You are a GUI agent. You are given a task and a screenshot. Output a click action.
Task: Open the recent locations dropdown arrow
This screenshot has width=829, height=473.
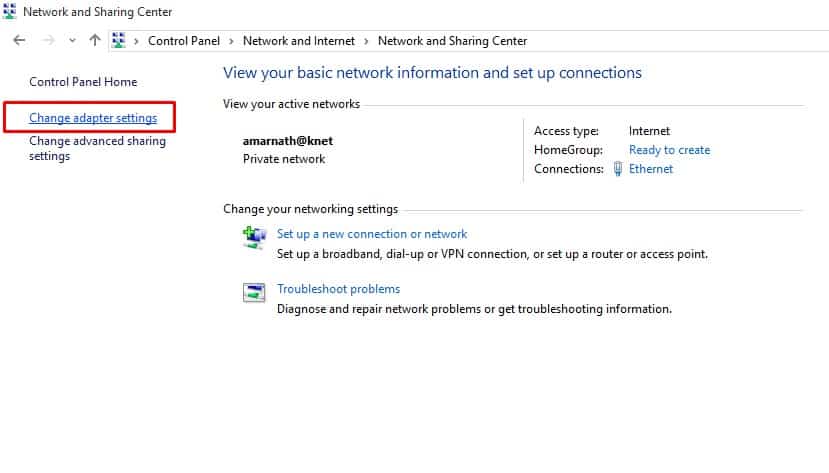pos(72,41)
